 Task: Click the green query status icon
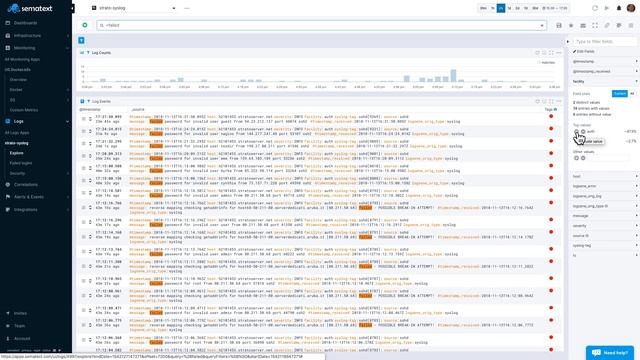click(x=85, y=25)
